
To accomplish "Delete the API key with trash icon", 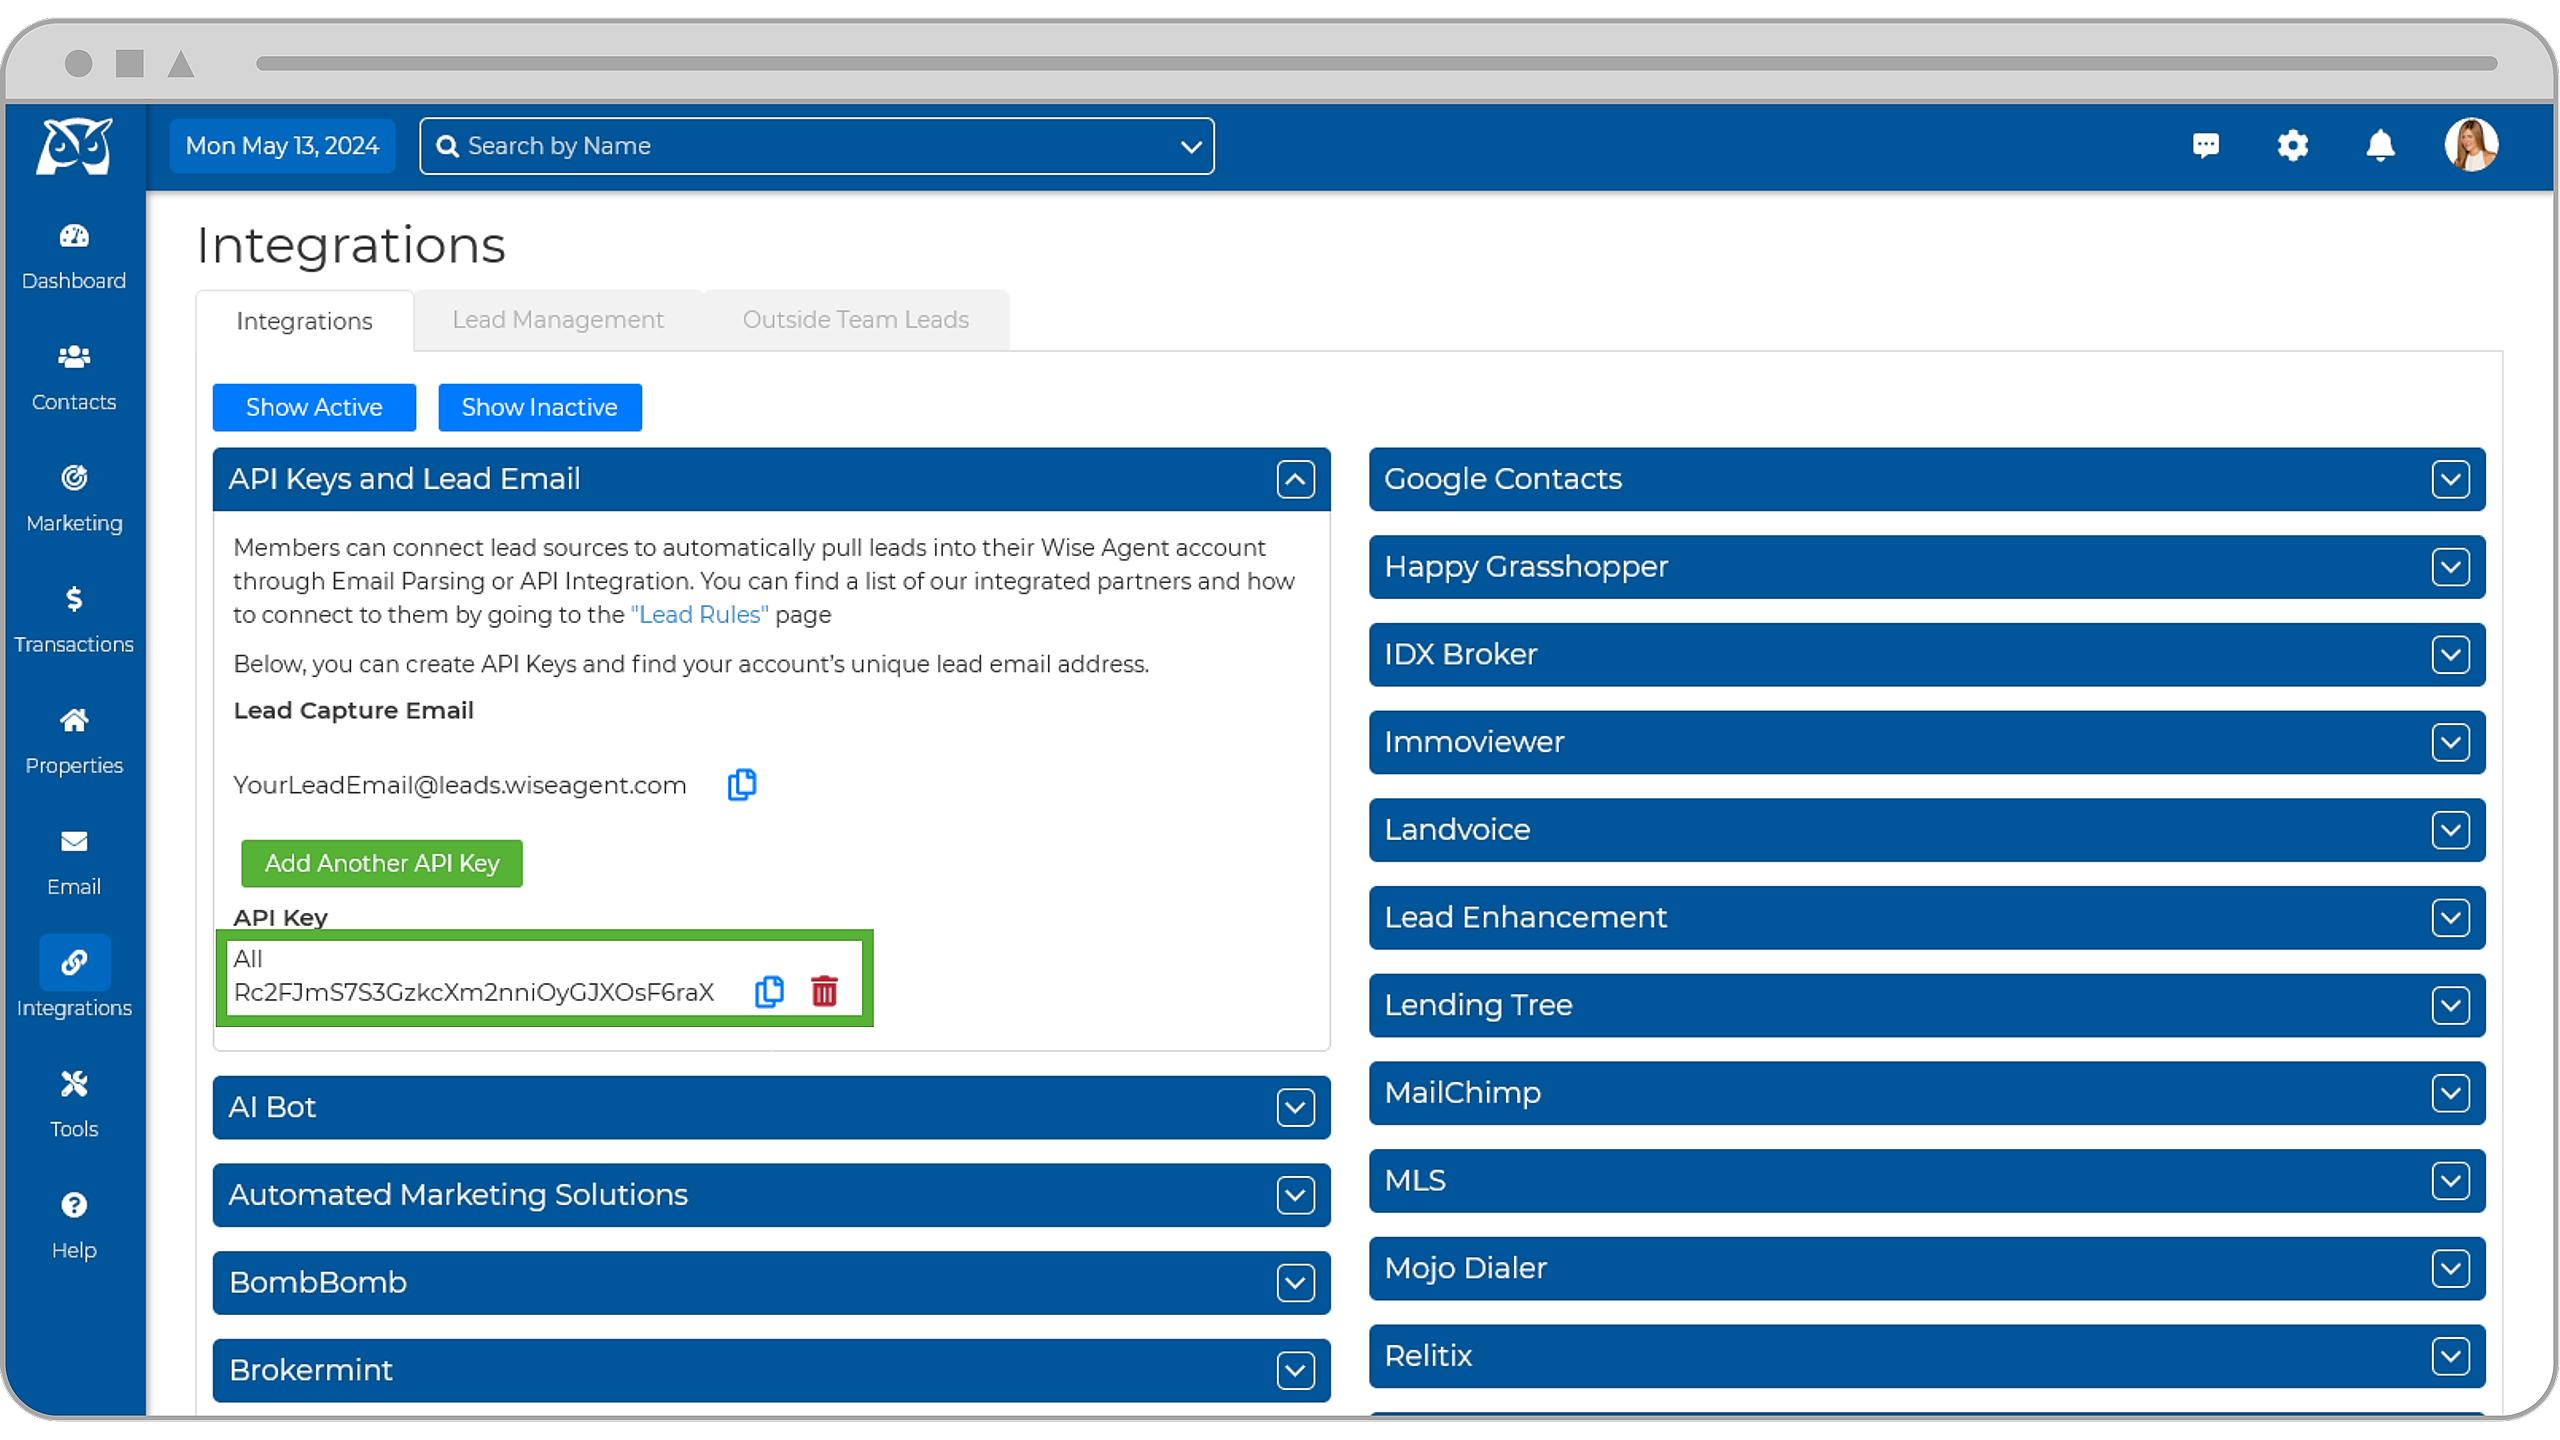I will click(825, 991).
